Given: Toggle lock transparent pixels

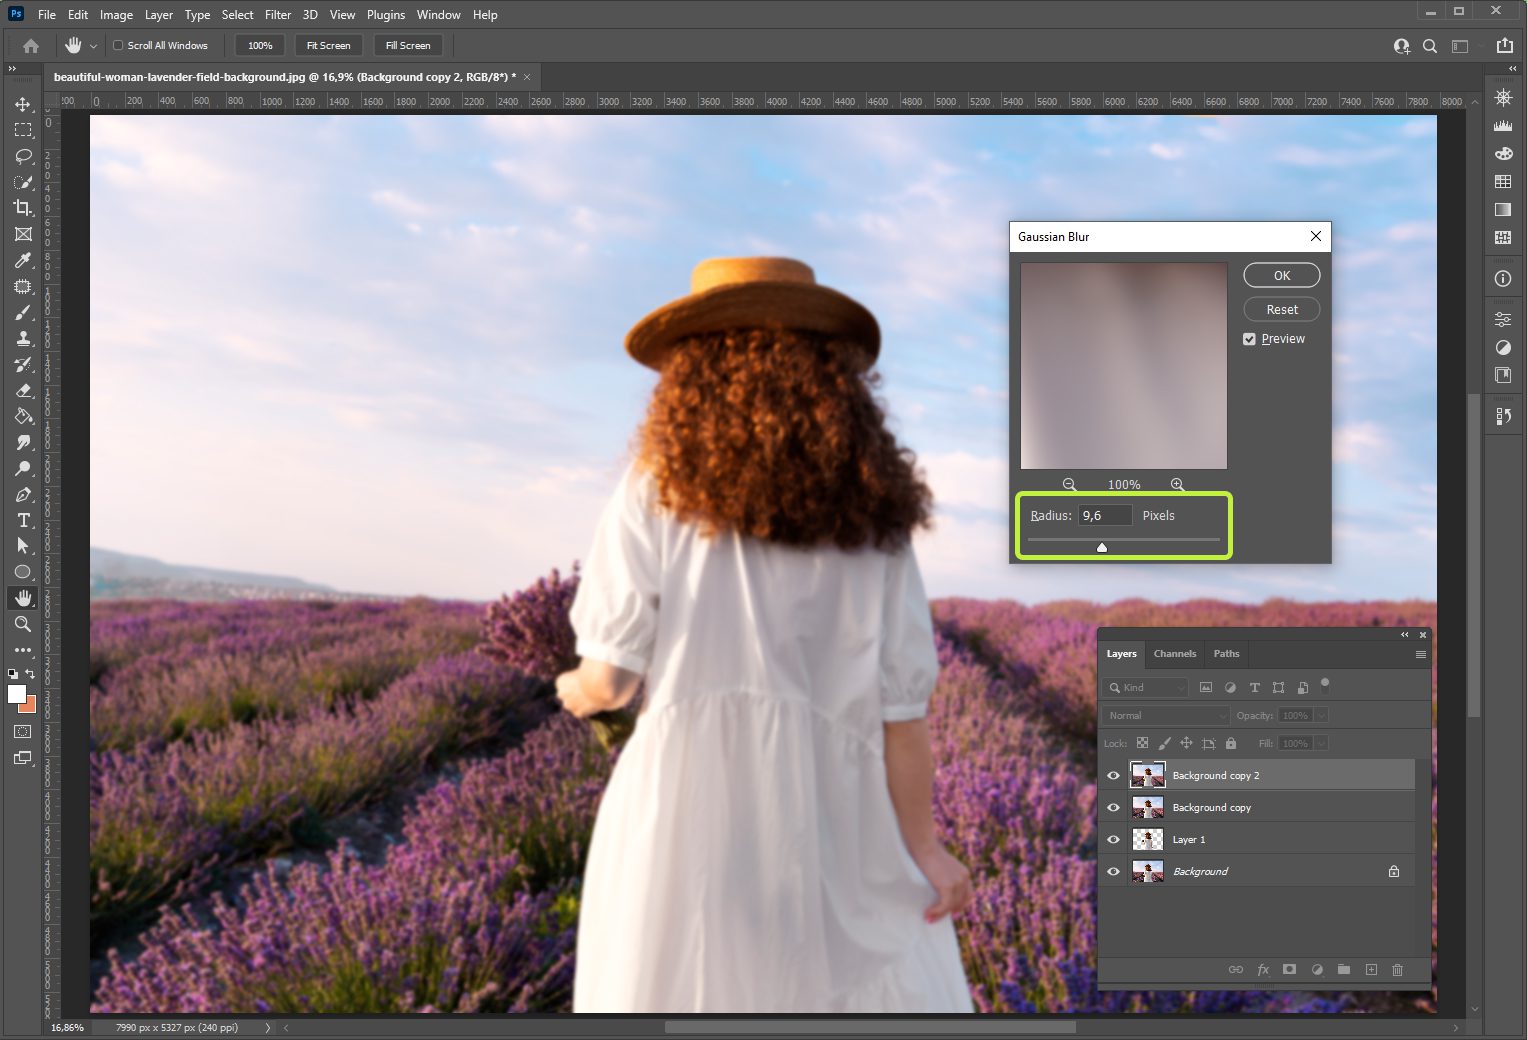Looking at the screenshot, I should [1142, 743].
